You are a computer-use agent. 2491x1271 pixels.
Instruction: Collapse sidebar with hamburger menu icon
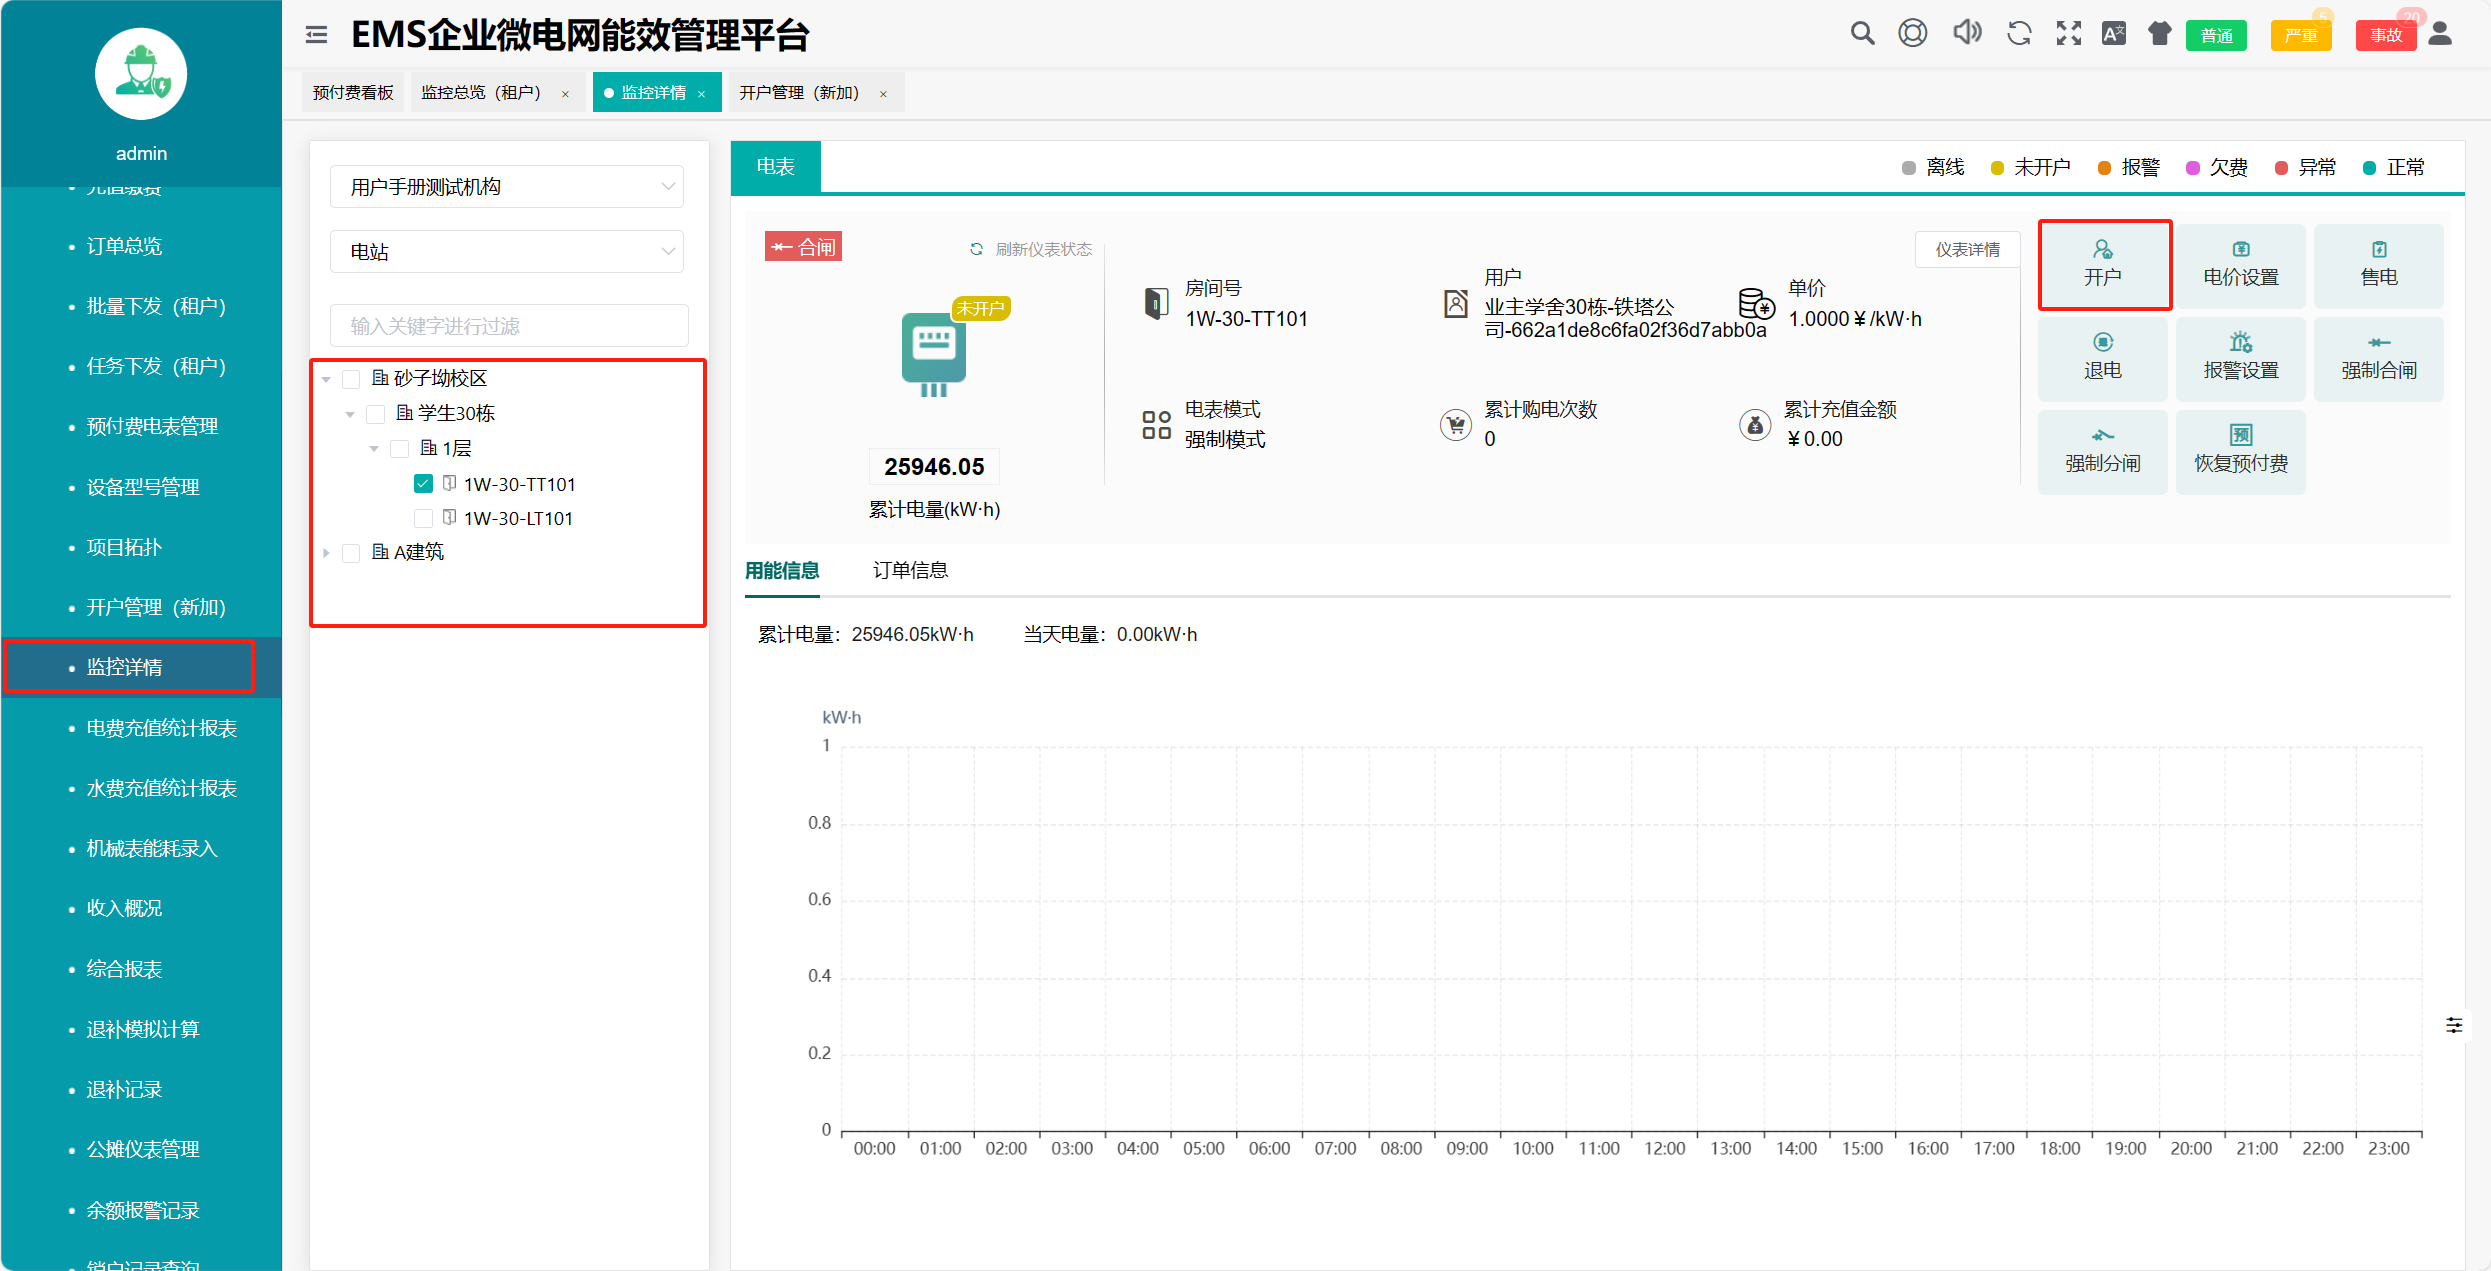click(316, 35)
